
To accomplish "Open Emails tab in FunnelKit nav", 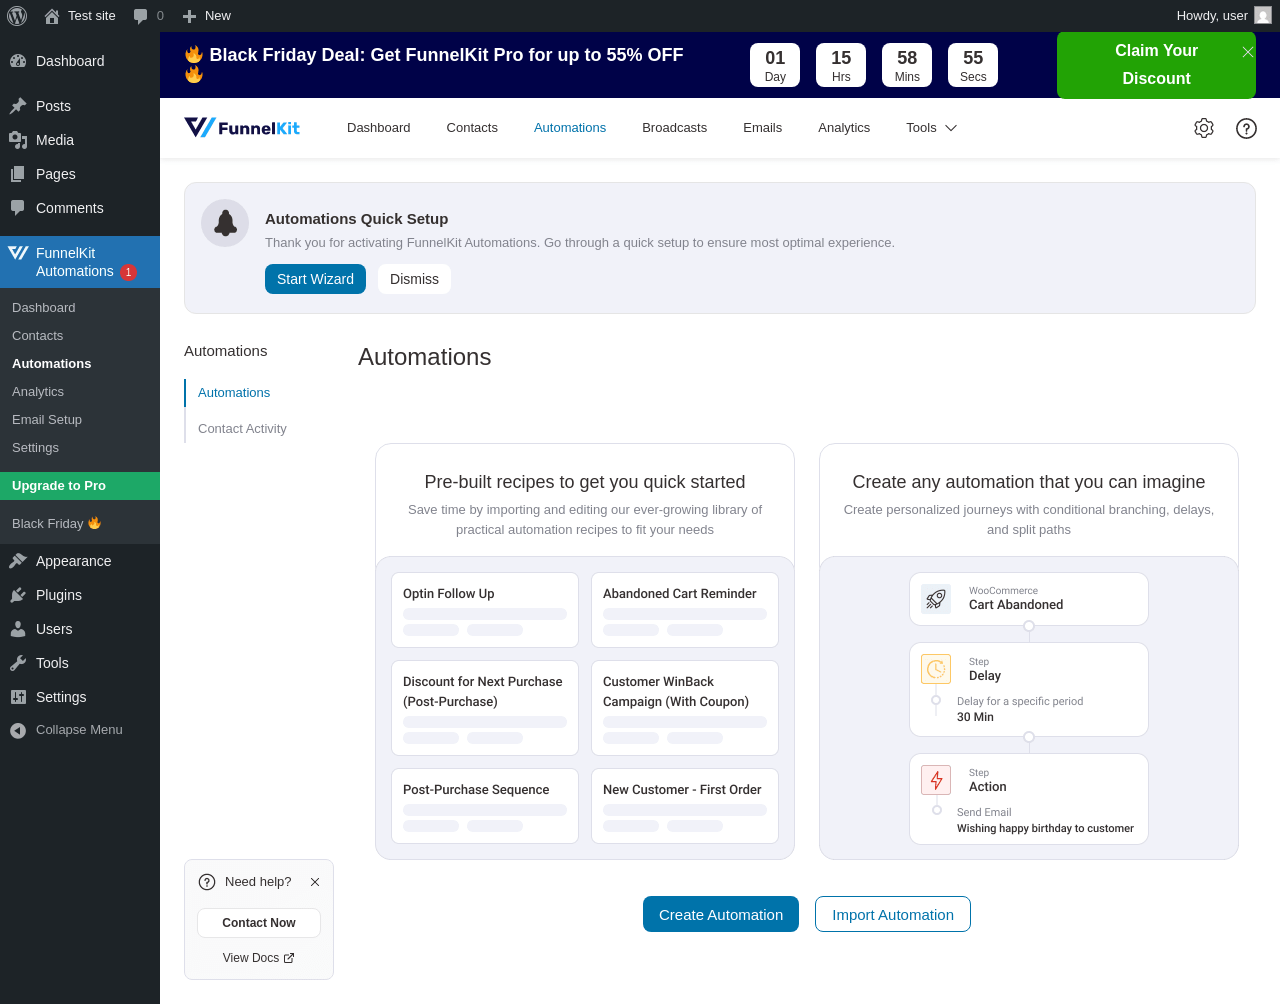I will coord(762,128).
